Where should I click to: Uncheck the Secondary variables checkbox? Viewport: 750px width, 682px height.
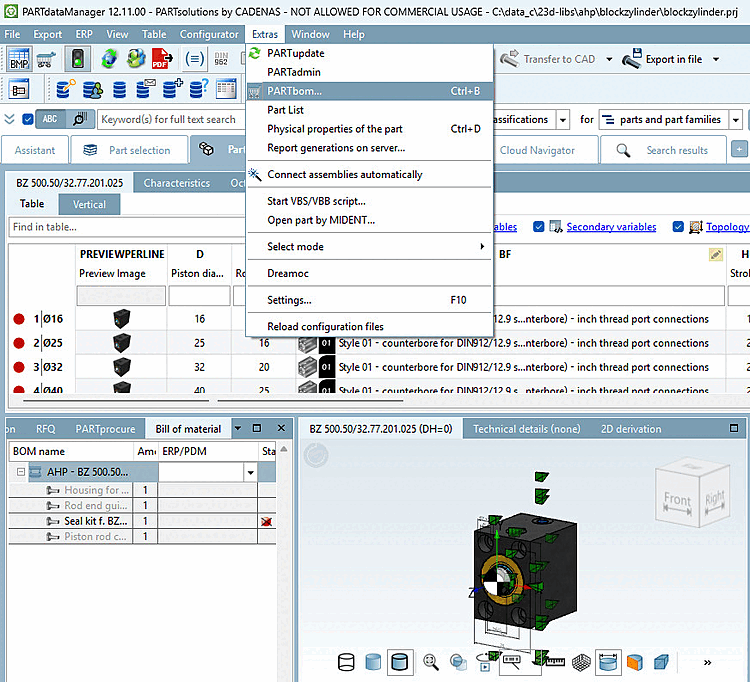539,227
